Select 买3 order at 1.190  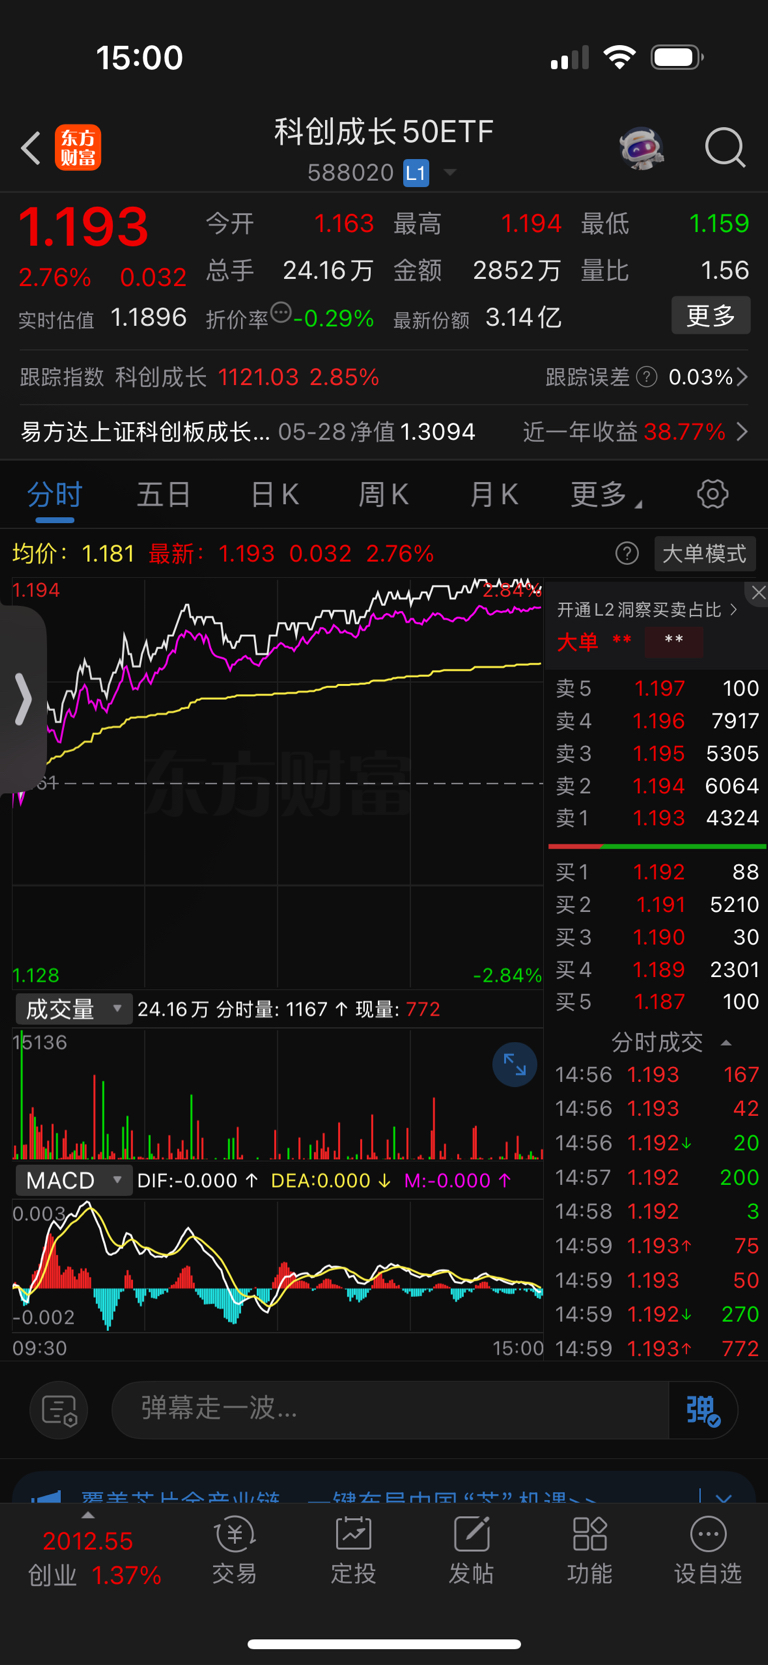click(657, 937)
